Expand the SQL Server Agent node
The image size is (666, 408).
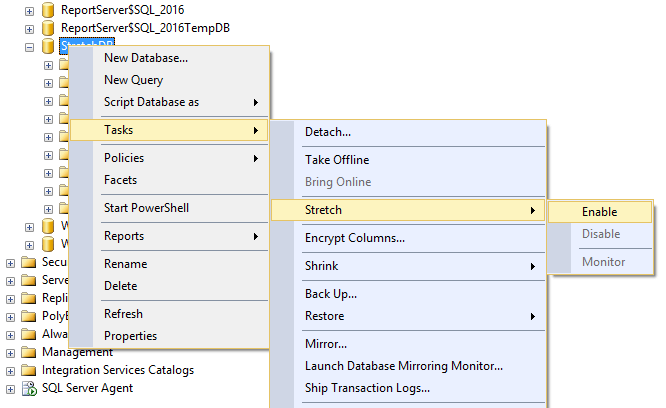11,389
